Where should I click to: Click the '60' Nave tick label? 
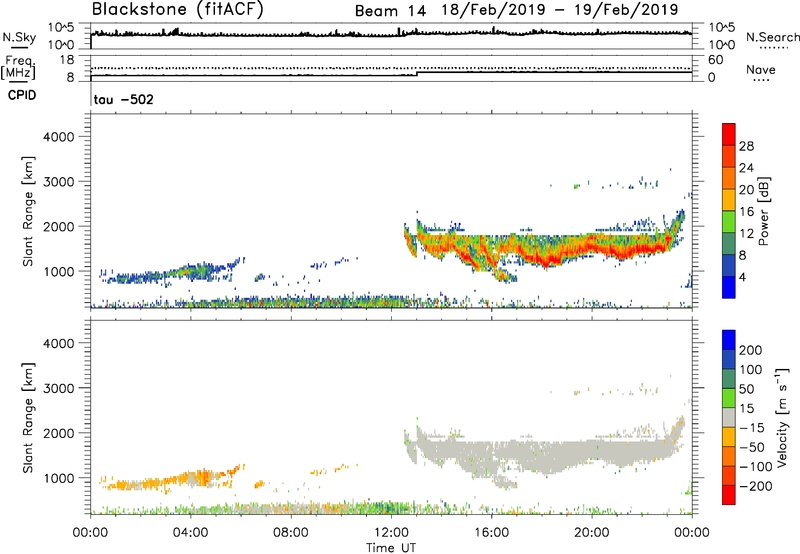coord(715,60)
